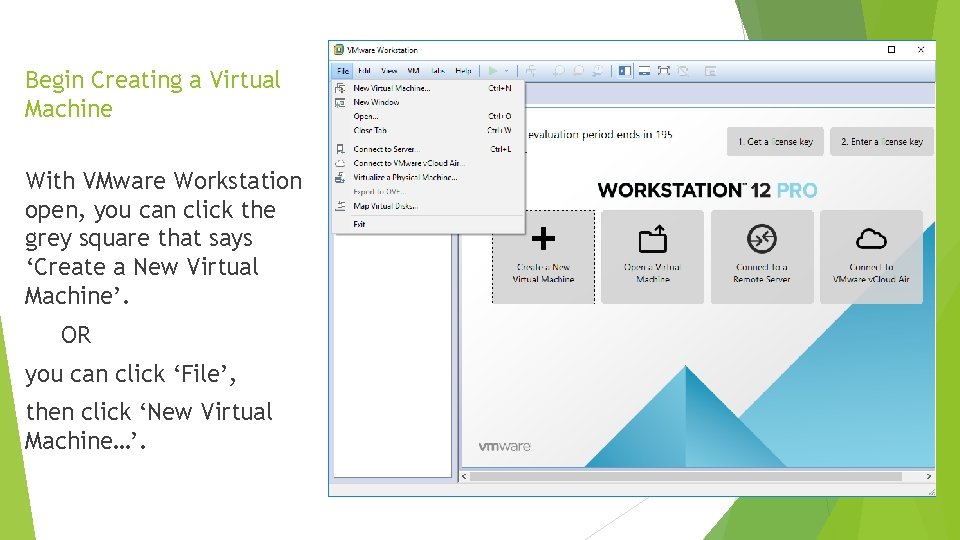Click the Send Ctrl+Alt+Del toolbar icon
Viewport: 960px width, 540px height.
530,71
